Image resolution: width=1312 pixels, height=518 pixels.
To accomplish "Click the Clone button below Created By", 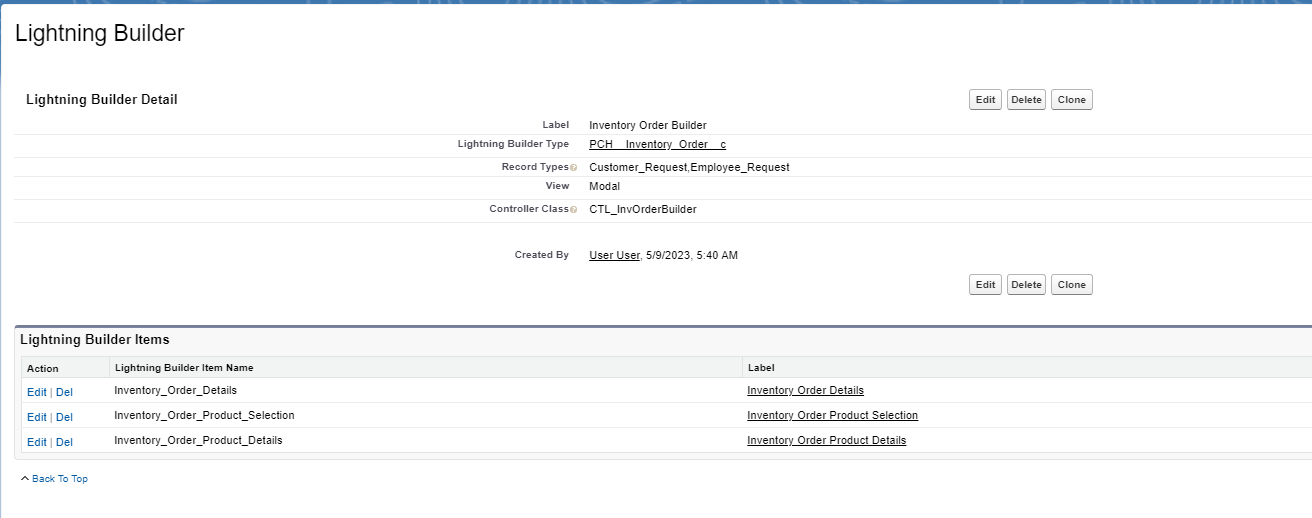I will click(x=1071, y=285).
